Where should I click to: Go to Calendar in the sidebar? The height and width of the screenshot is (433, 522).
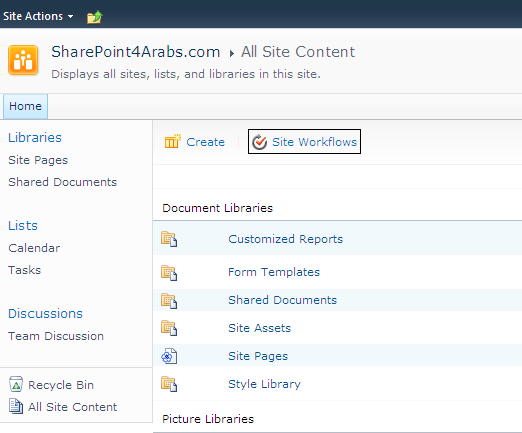(x=34, y=248)
